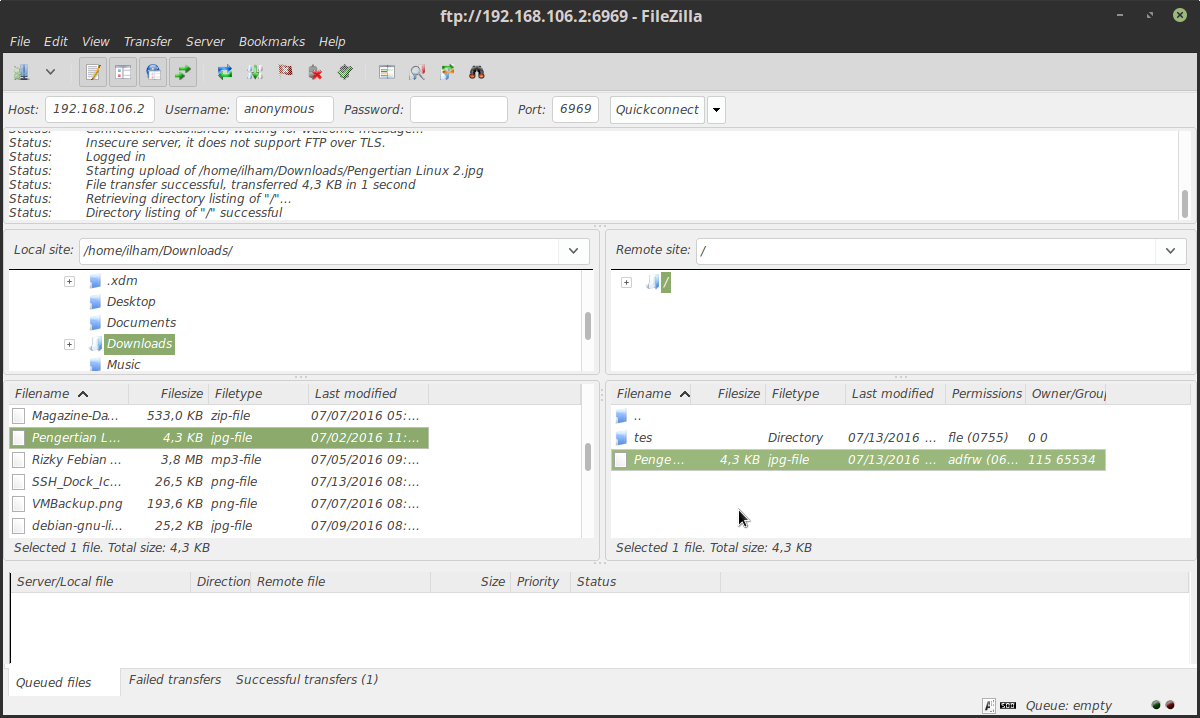Open the Edit menu
Image resolution: width=1200 pixels, height=718 pixels.
click(56, 41)
